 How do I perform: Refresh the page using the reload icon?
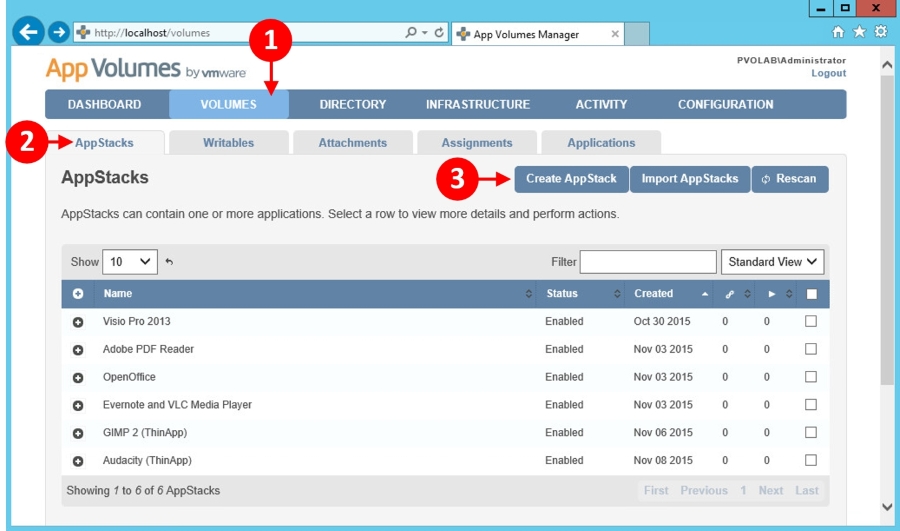pyautogui.click(x=439, y=33)
